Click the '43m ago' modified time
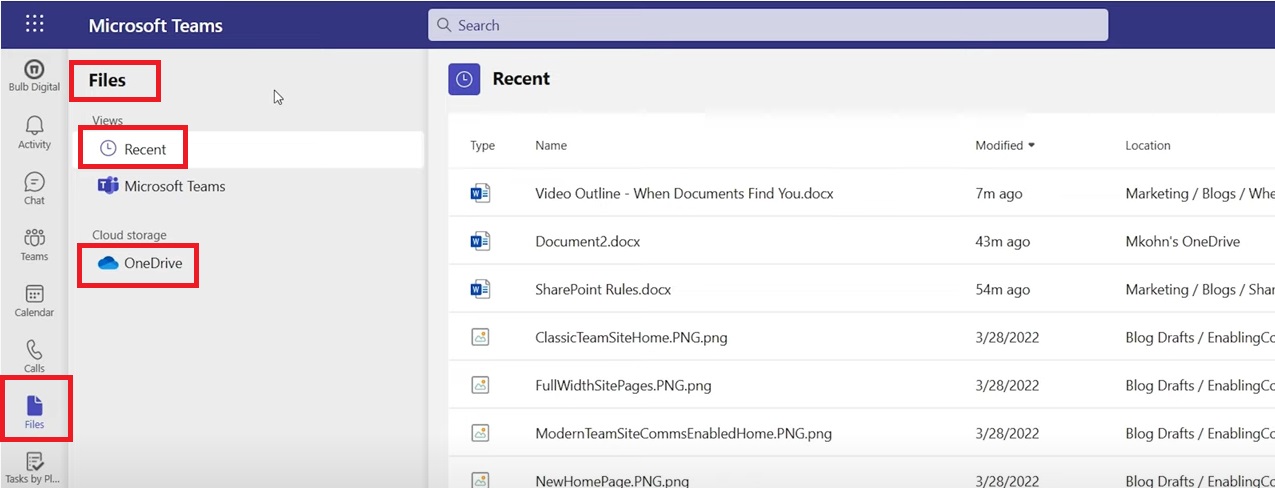 tap(1003, 241)
